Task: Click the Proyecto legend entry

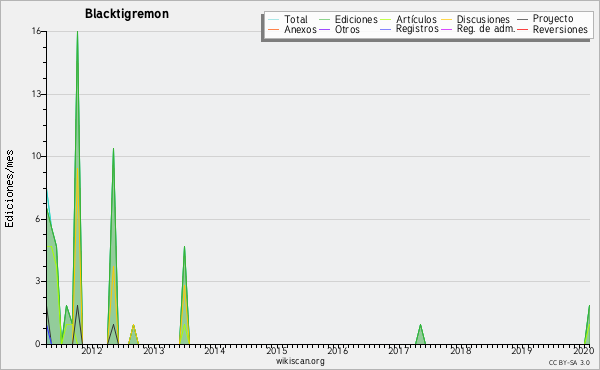Action: tap(545, 18)
